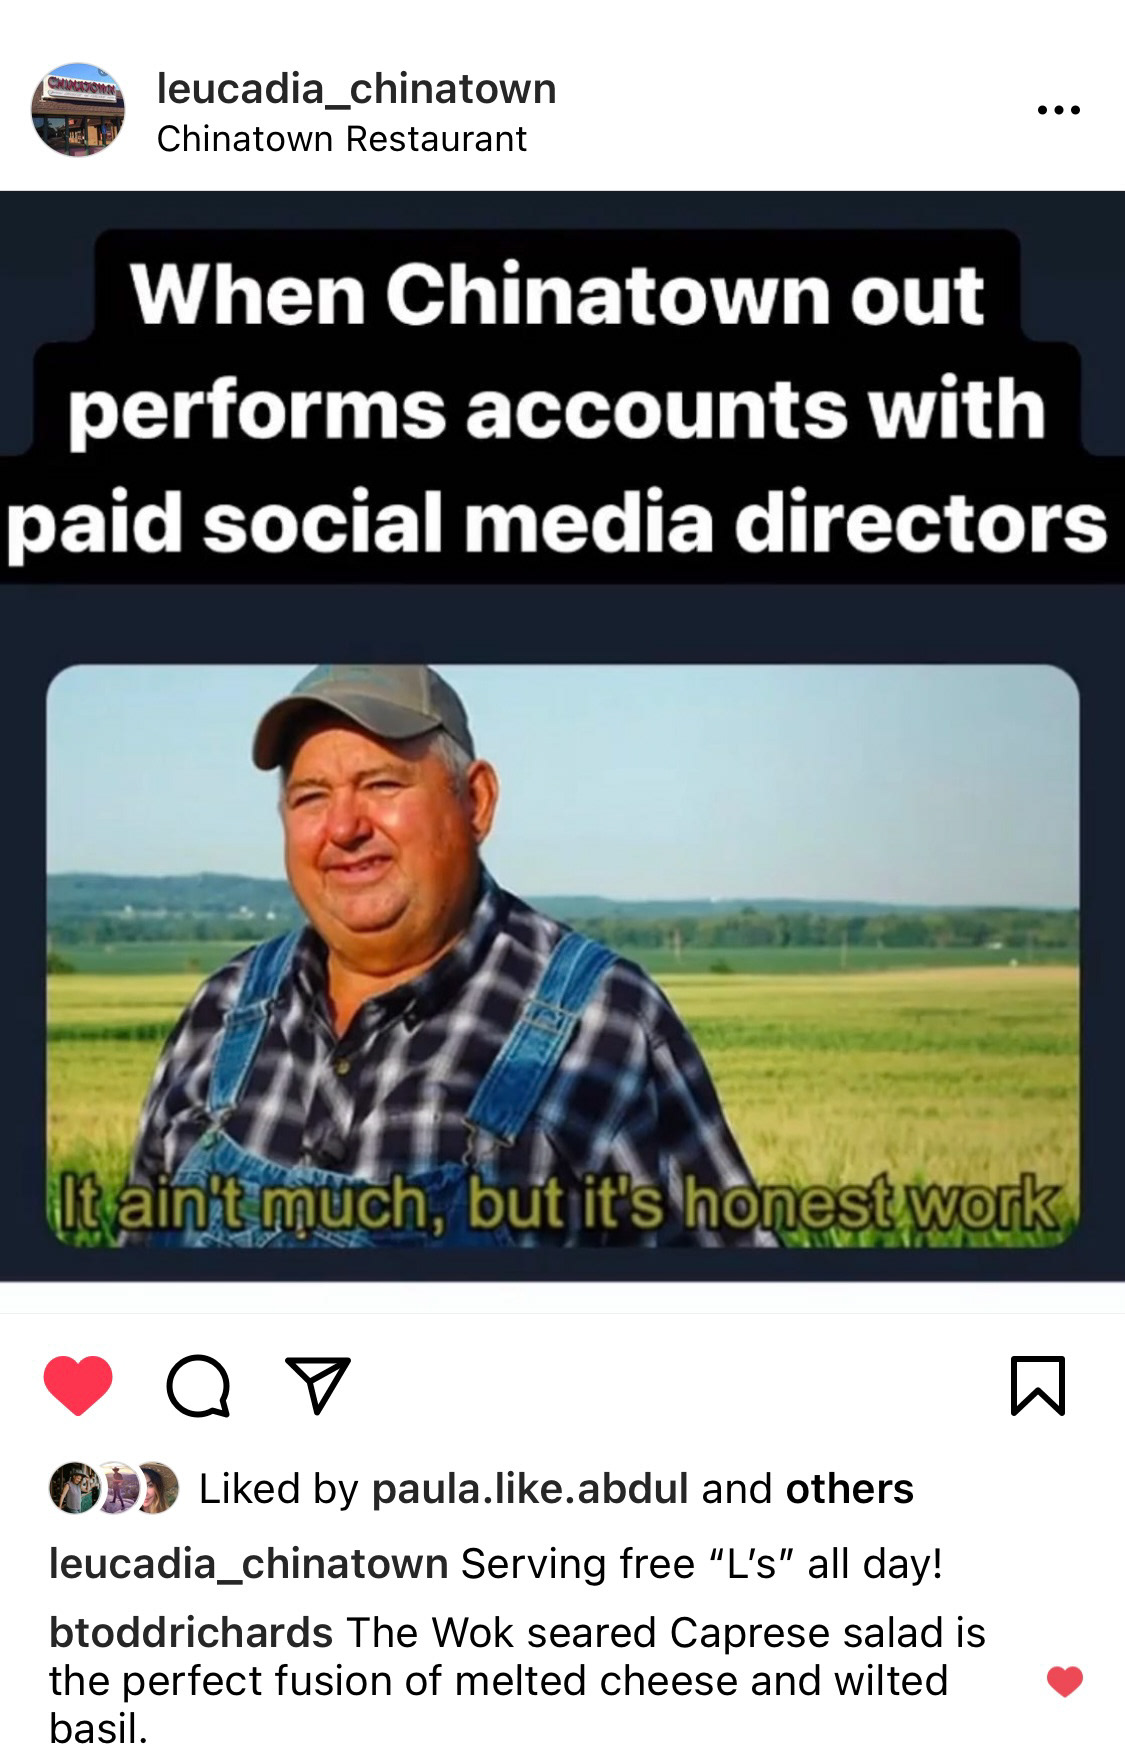Tap the caption text Serving free L's

click(701, 1564)
